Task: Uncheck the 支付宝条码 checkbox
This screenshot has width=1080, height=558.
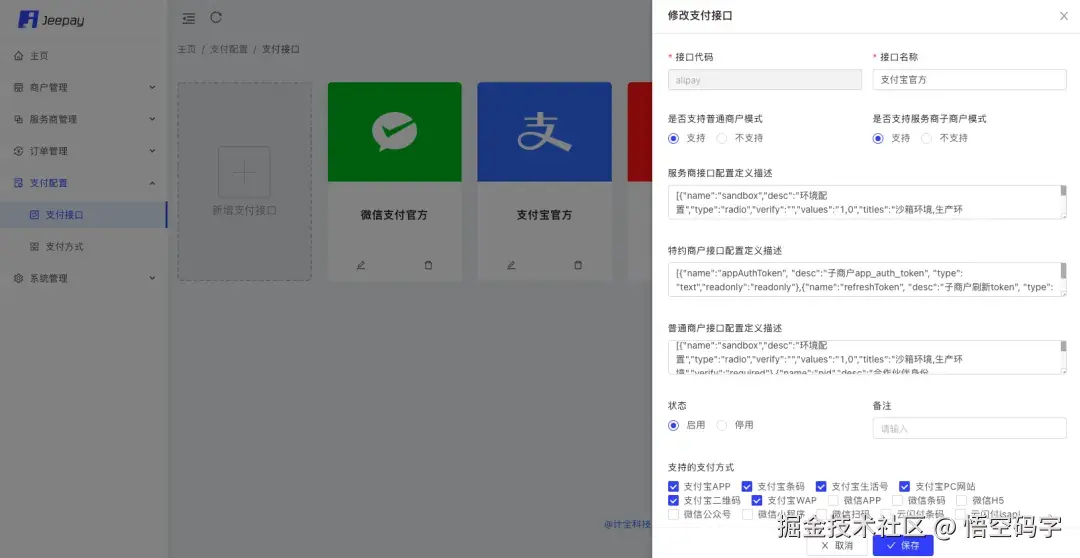Action: pyautogui.click(x=747, y=486)
